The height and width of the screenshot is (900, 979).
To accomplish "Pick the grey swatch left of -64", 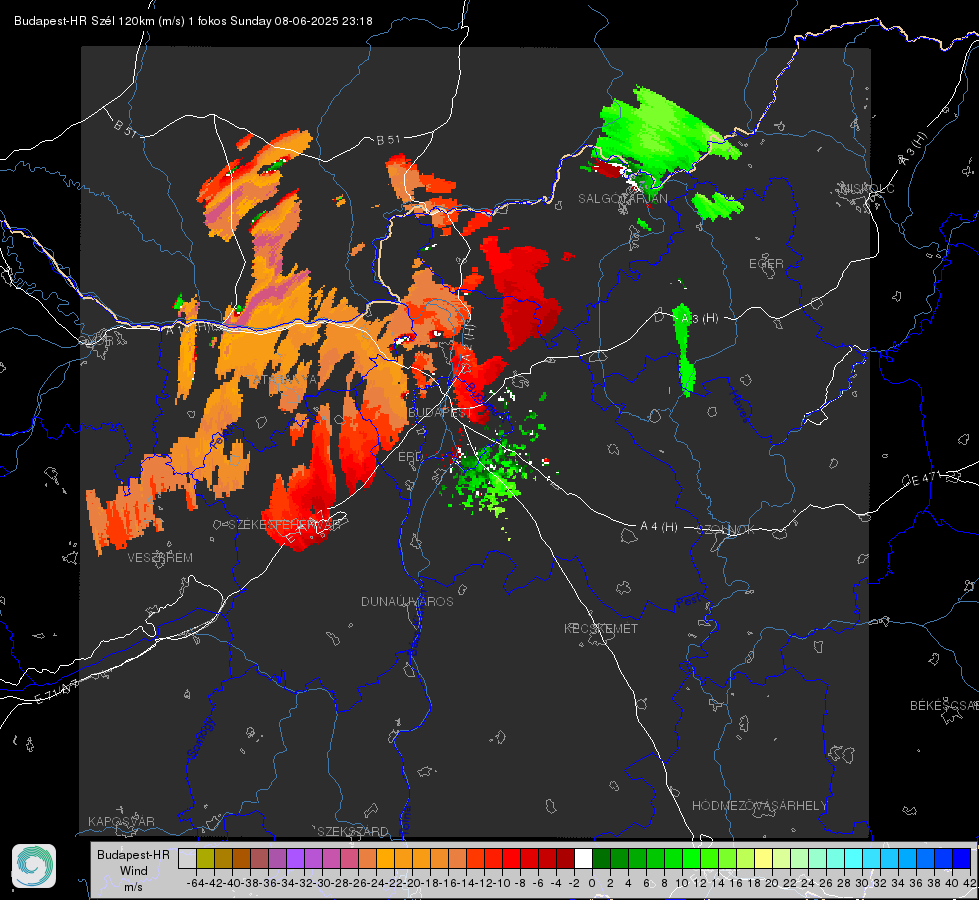I will [x=187, y=859].
